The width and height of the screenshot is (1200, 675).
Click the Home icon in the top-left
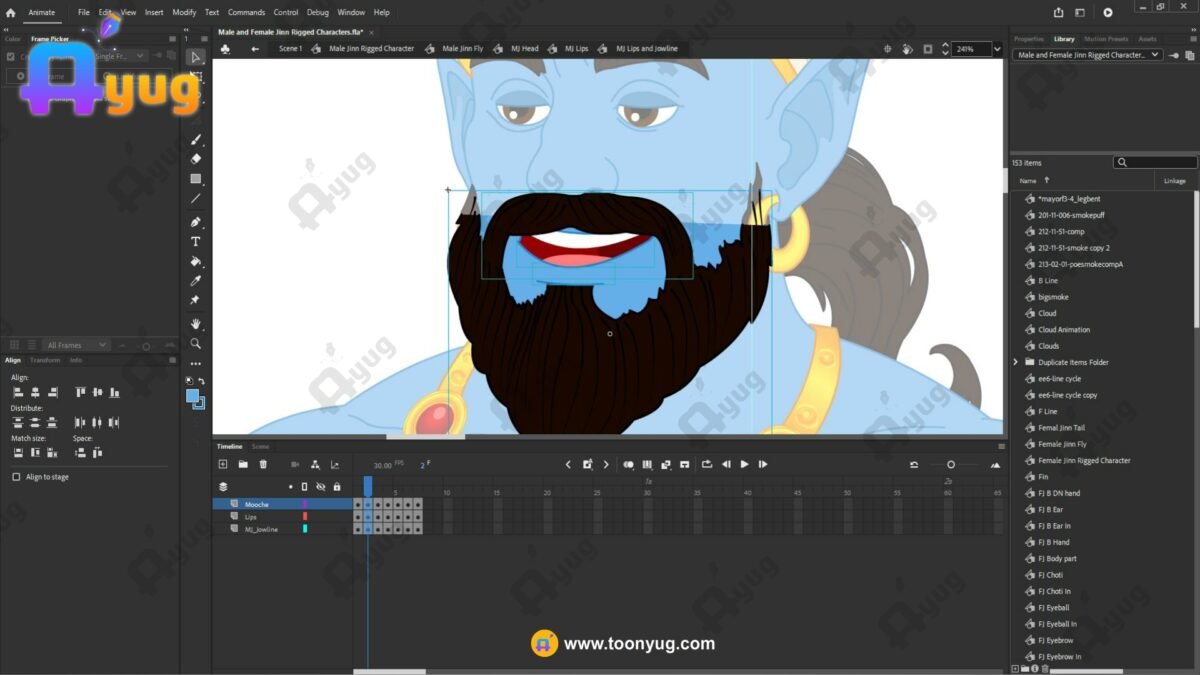[x=11, y=13]
